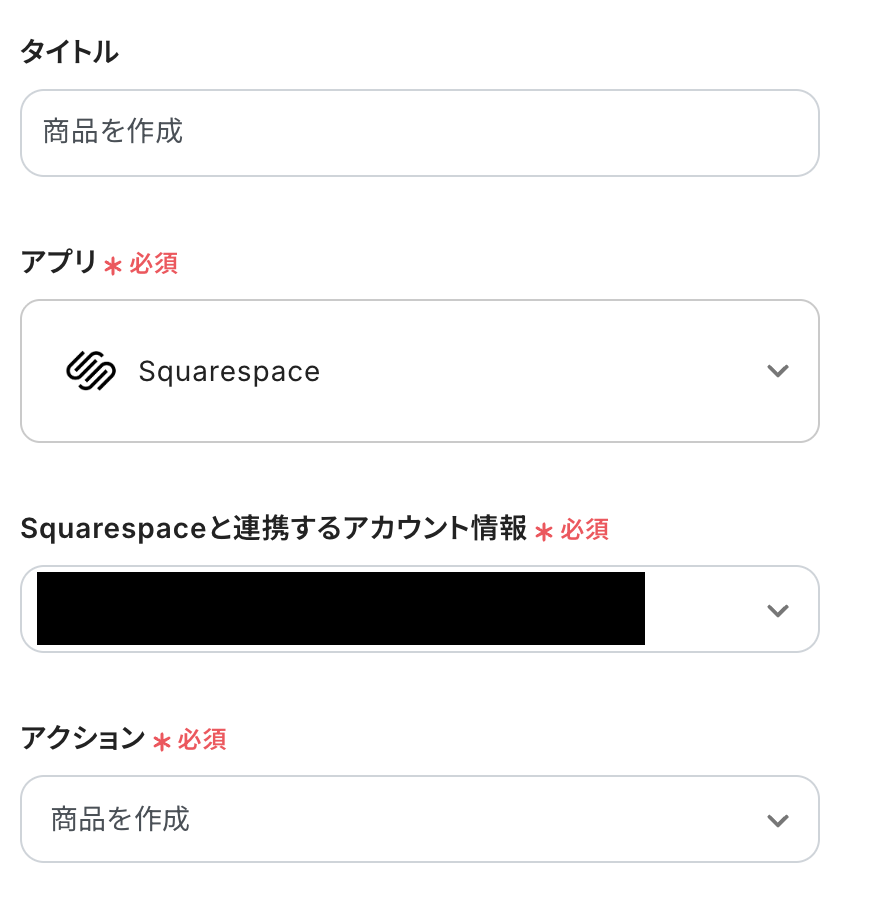Click empty space inside the Squarespace app box
The height and width of the screenshot is (918, 878).
(x=540, y=371)
